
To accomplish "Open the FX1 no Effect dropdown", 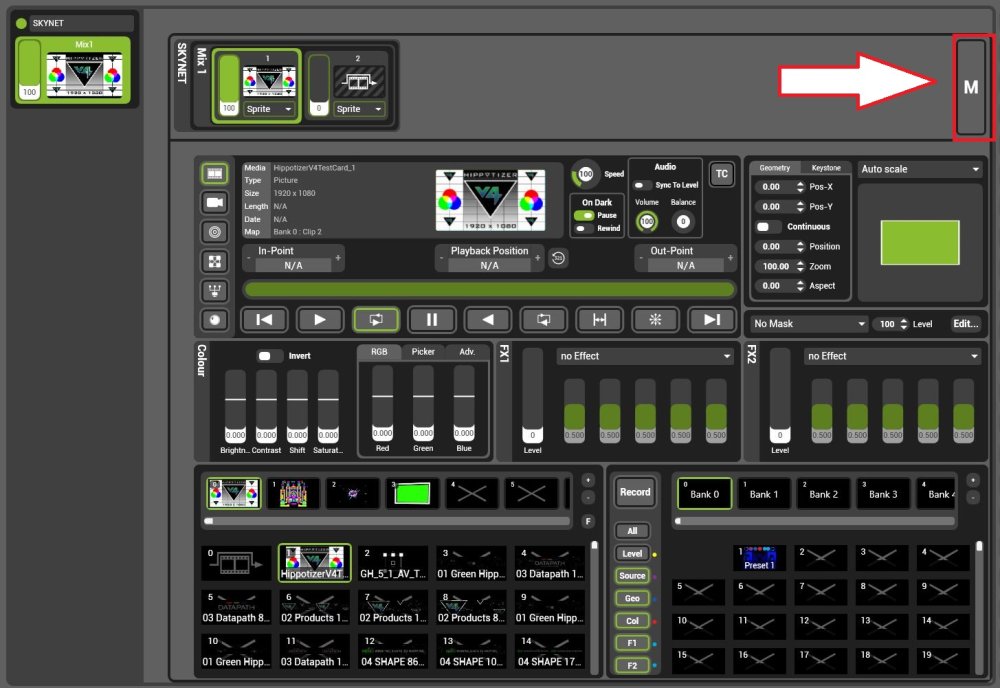I will (x=644, y=355).
